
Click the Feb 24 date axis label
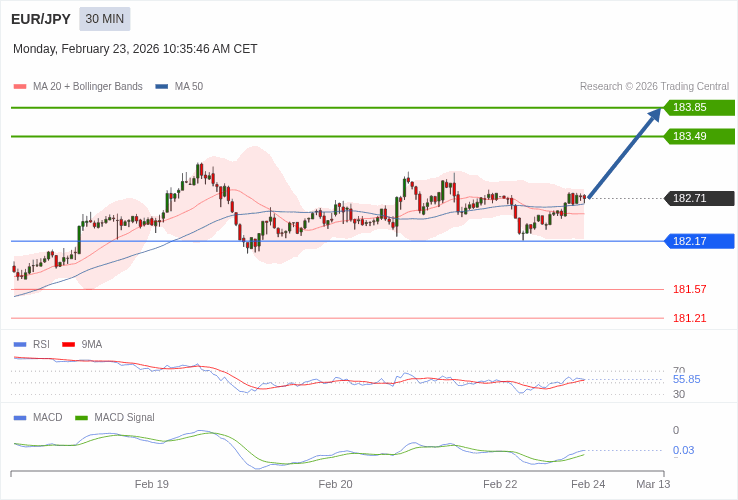click(x=588, y=484)
